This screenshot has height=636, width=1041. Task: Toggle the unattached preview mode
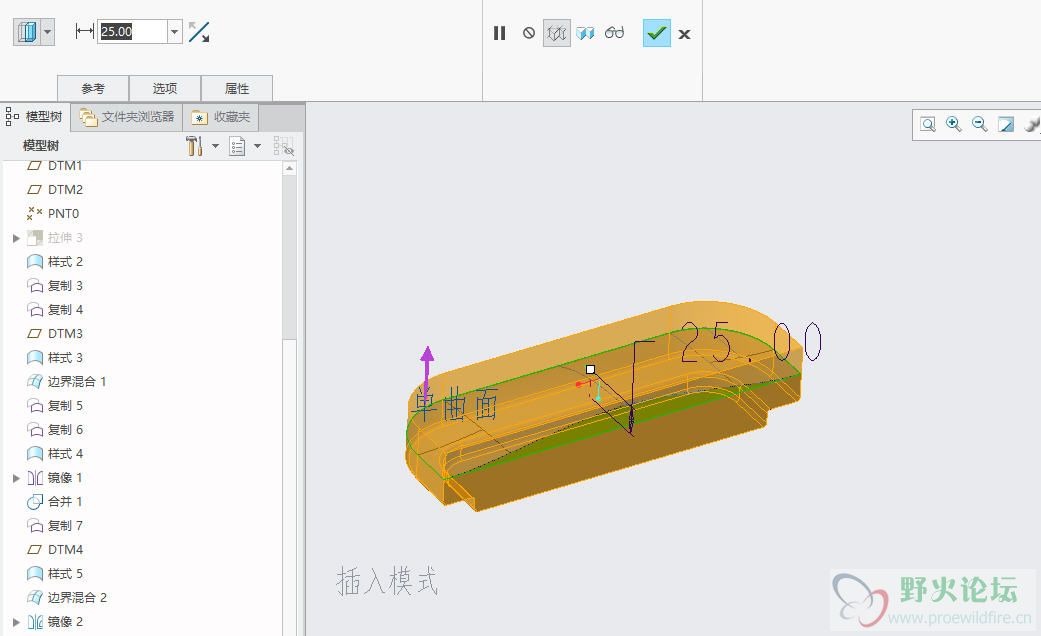(556, 33)
